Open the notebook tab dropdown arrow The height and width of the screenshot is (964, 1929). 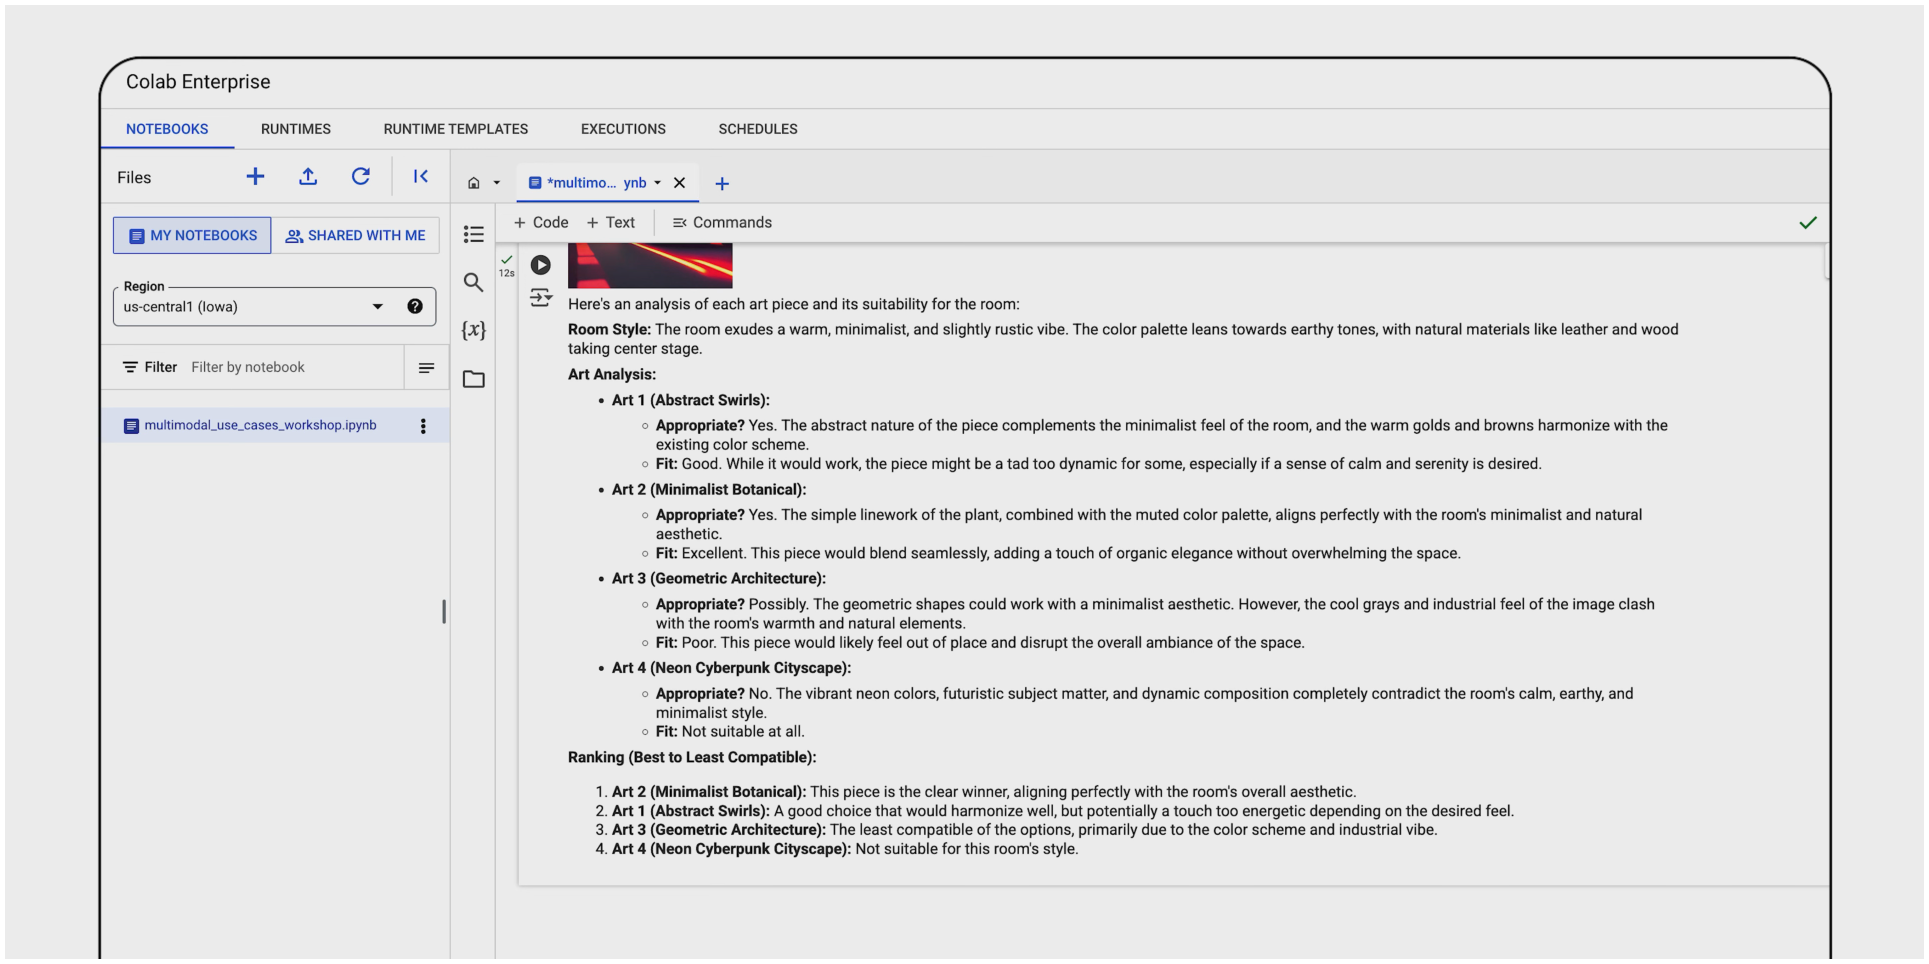657,183
